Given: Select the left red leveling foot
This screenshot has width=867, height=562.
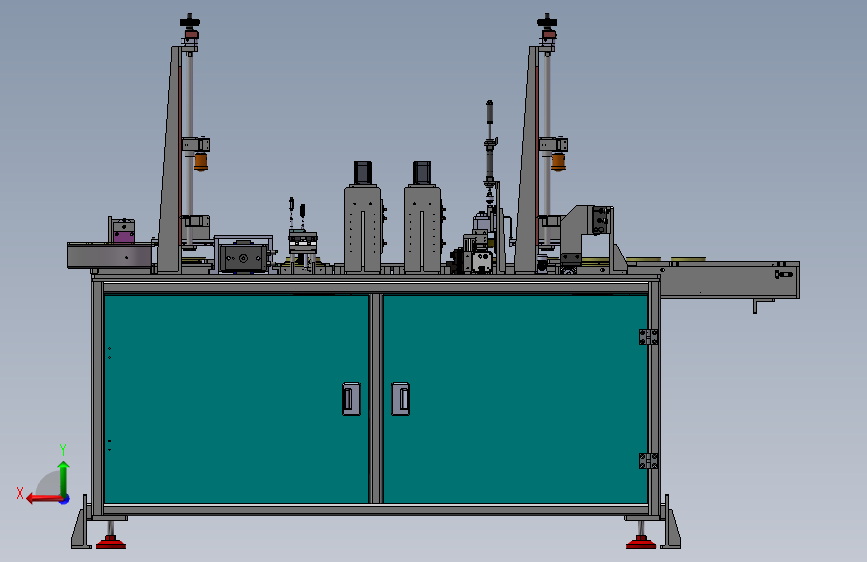Looking at the screenshot, I should click(x=111, y=542).
